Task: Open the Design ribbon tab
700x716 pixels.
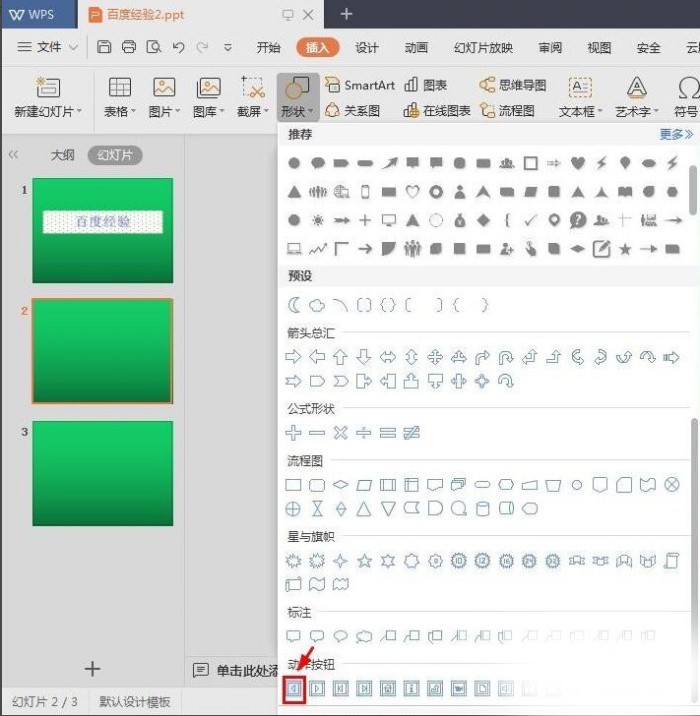Action: point(367,47)
